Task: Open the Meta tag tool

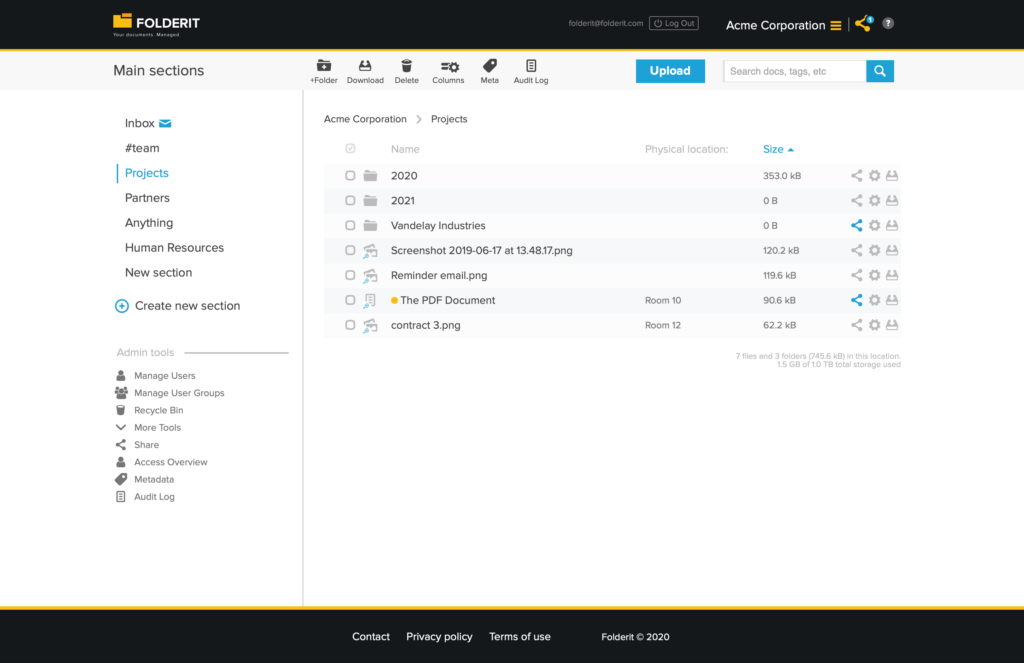Action: pyautogui.click(x=489, y=71)
